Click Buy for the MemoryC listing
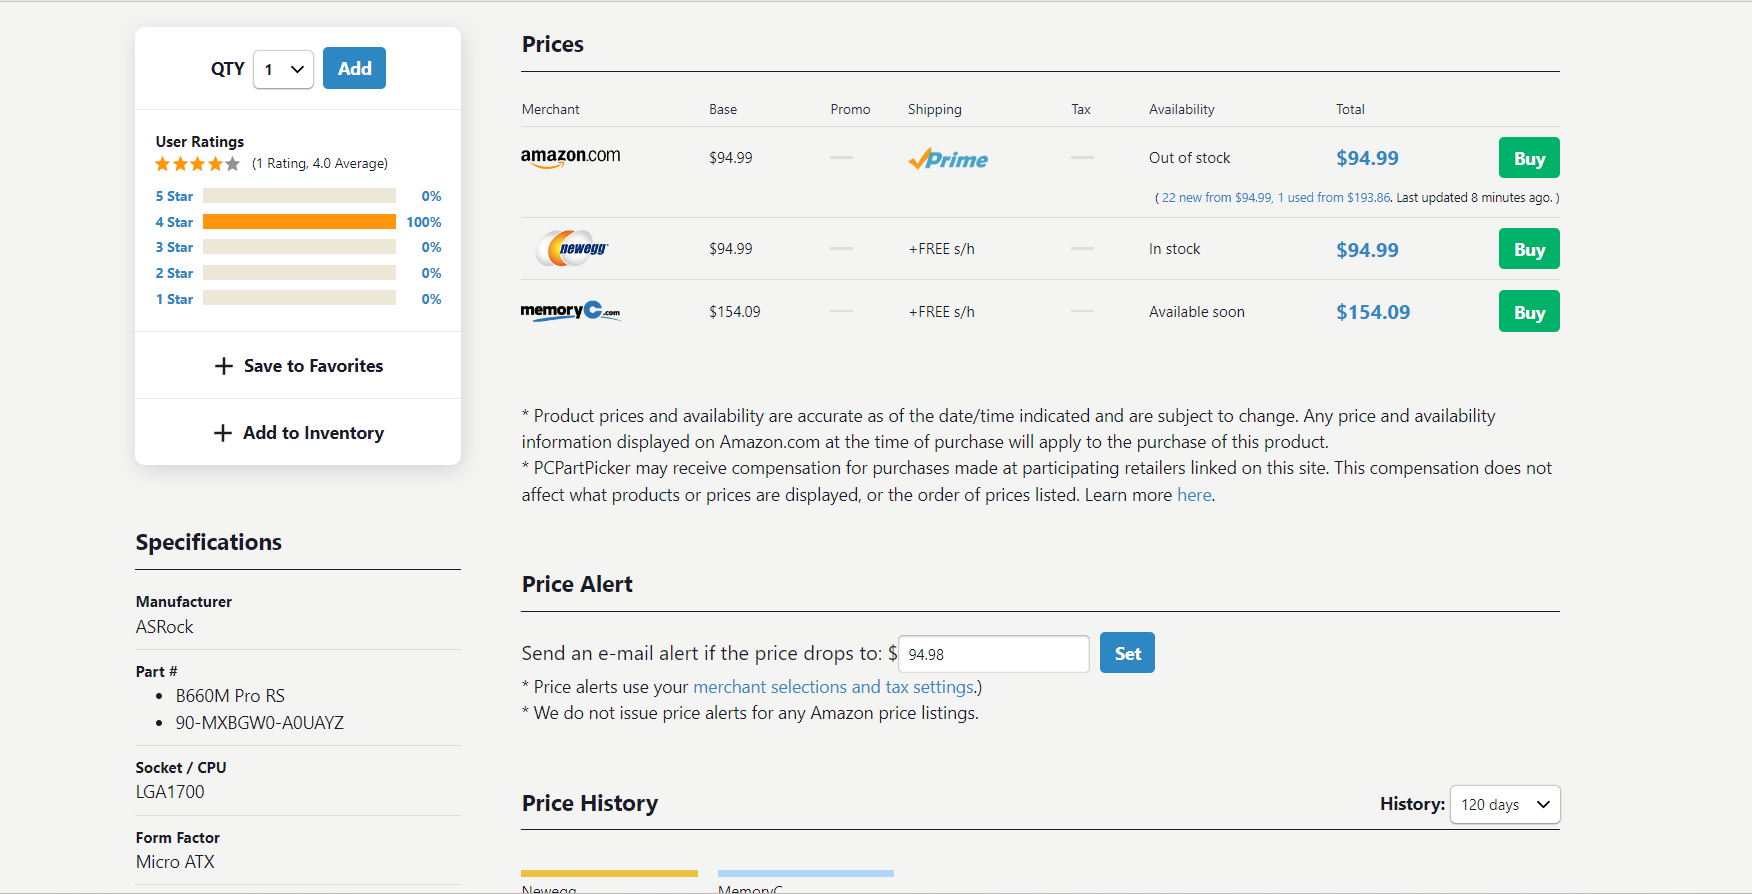 click(x=1528, y=312)
